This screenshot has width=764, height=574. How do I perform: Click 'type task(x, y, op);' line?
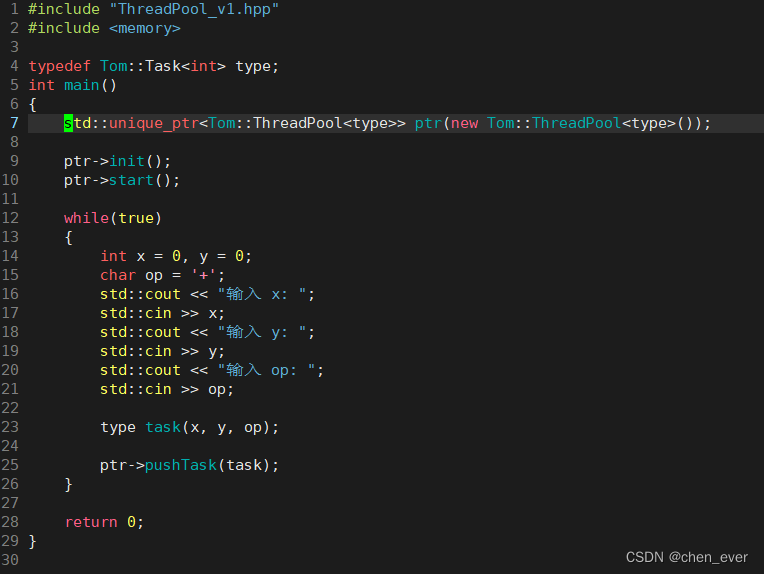[190, 427]
